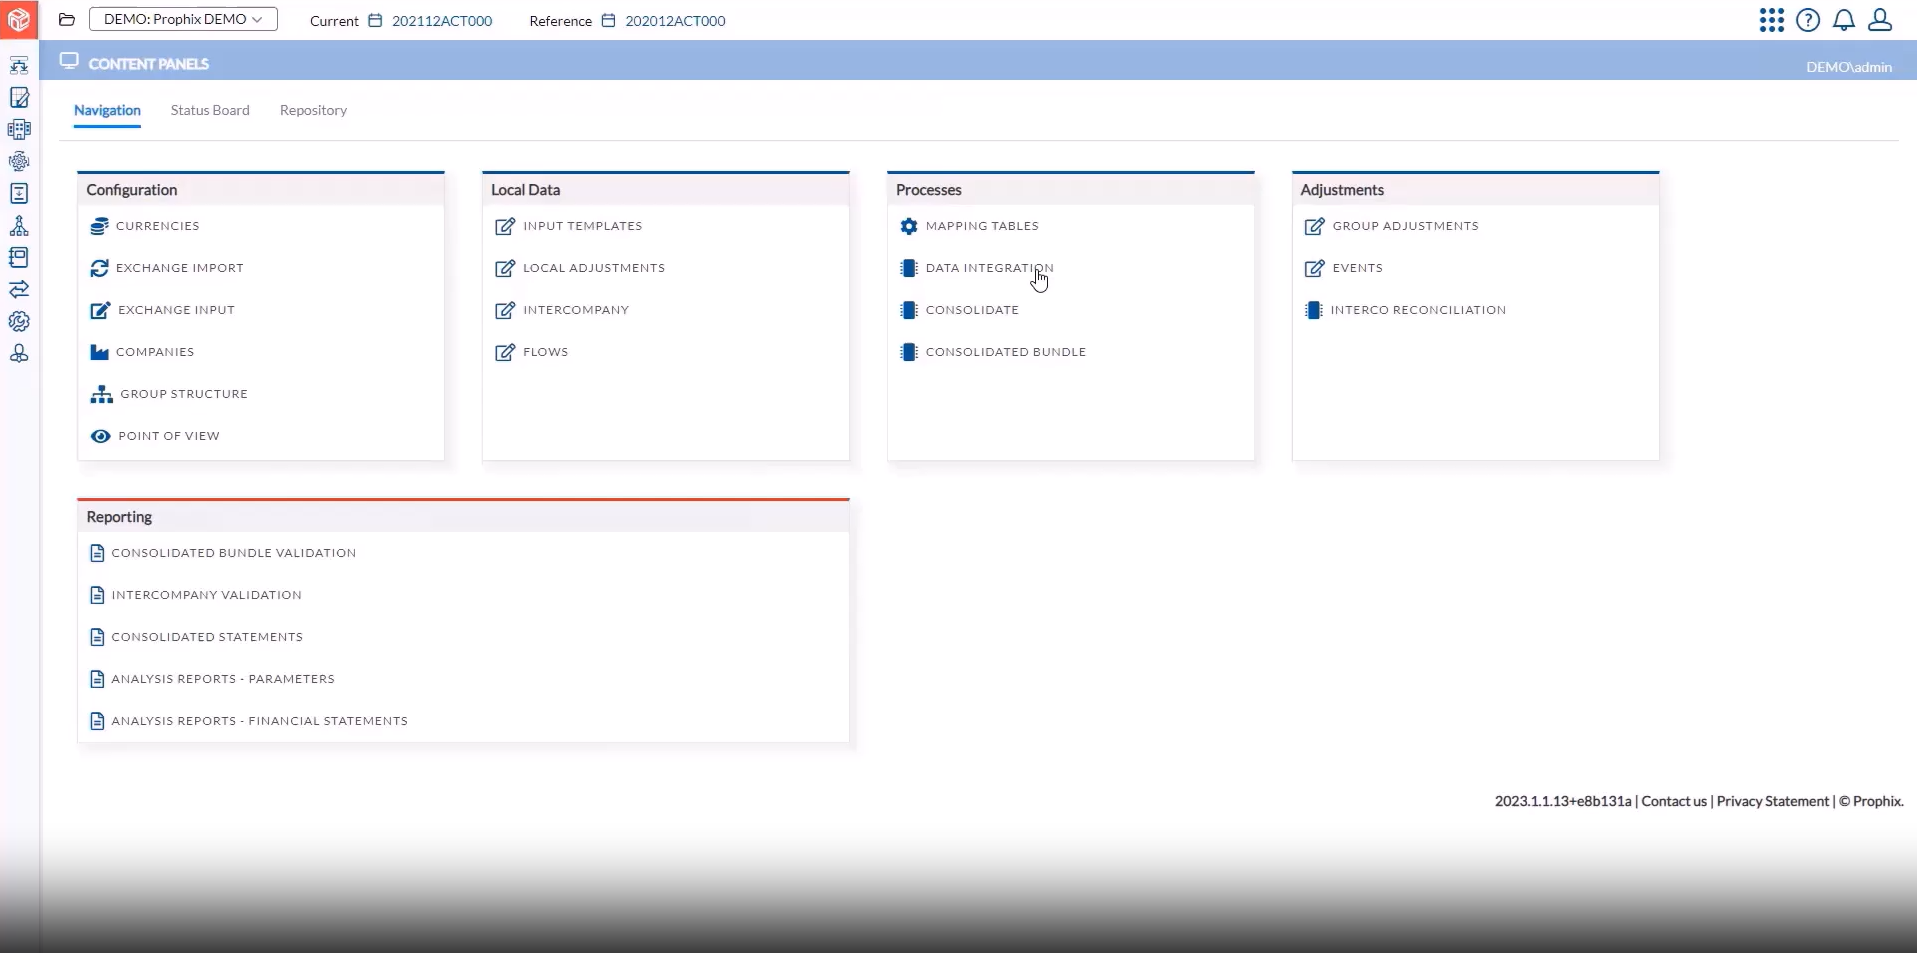
Task: Click the Contact us footer link
Action: pyautogui.click(x=1673, y=801)
